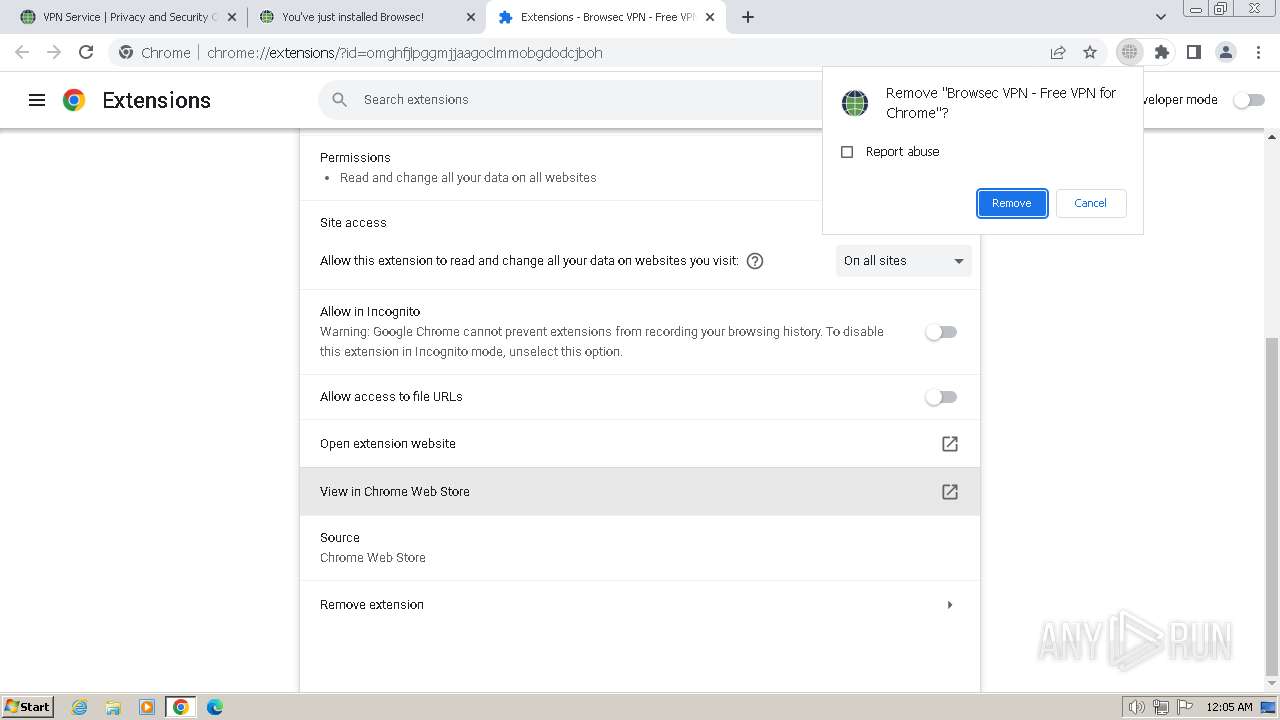Image resolution: width=1280 pixels, height=720 pixels.
Task: Click the Action Center flag tray icon
Action: pyautogui.click(x=1184, y=707)
